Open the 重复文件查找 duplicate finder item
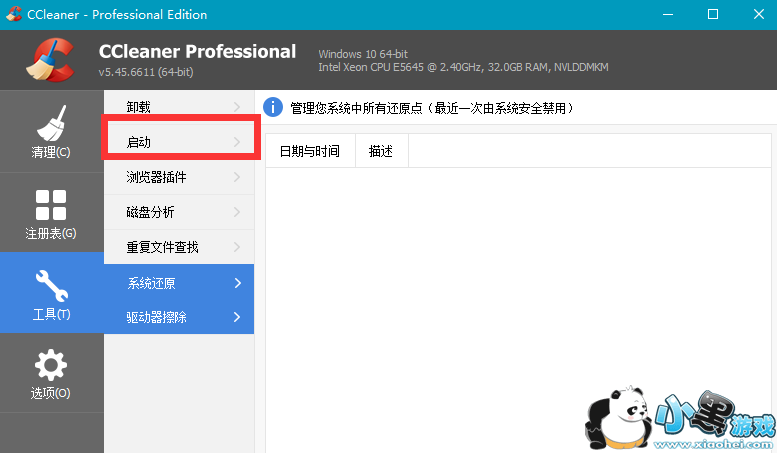The image size is (777, 453). [179, 247]
